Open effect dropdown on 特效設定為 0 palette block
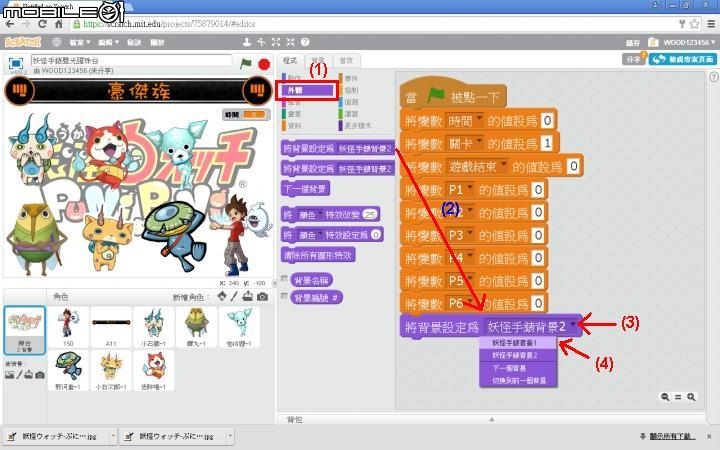 coord(320,235)
